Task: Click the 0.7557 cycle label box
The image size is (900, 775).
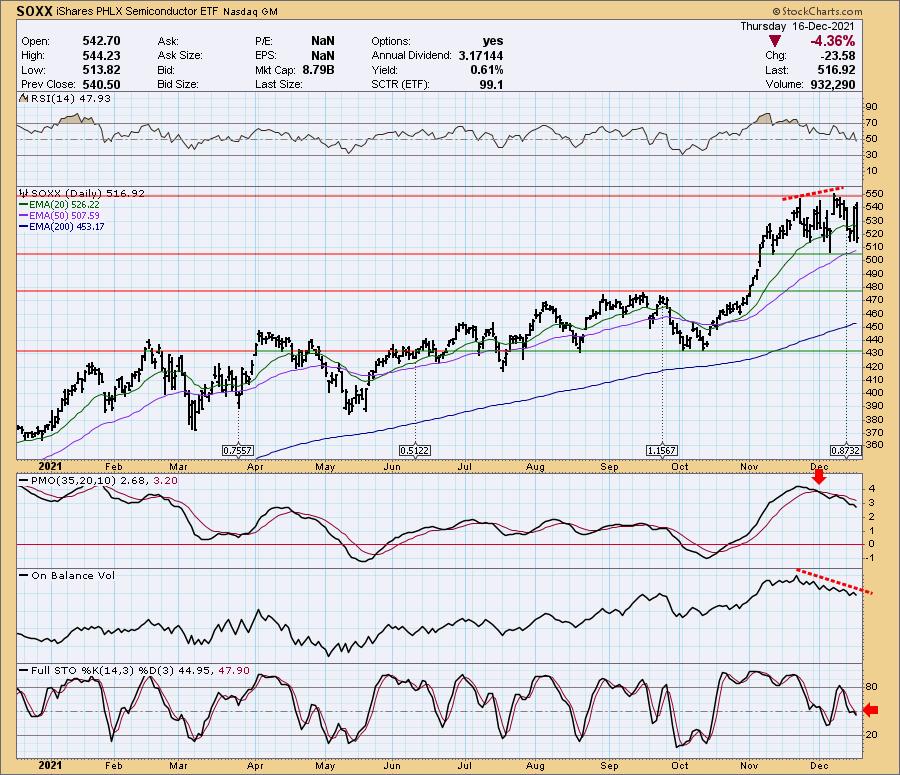Action: click(238, 451)
